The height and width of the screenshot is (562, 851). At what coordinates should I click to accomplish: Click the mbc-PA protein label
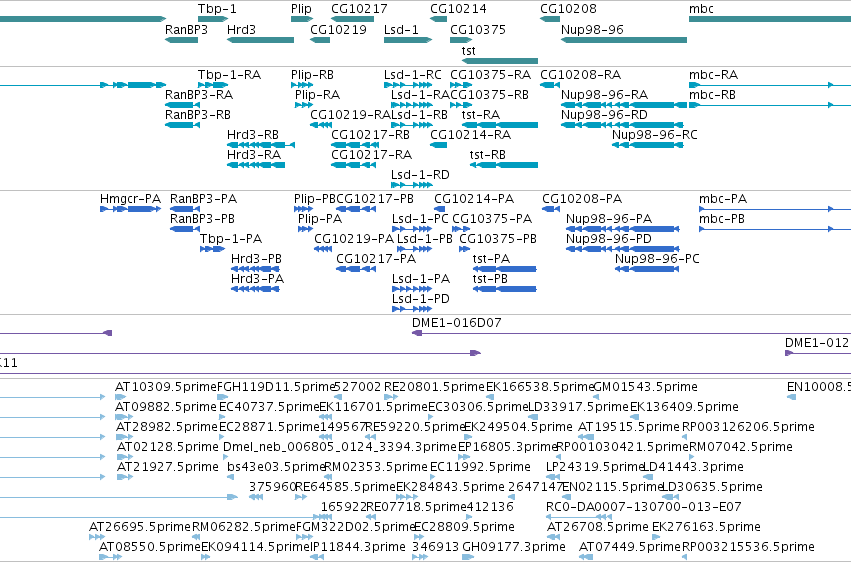click(723, 199)
